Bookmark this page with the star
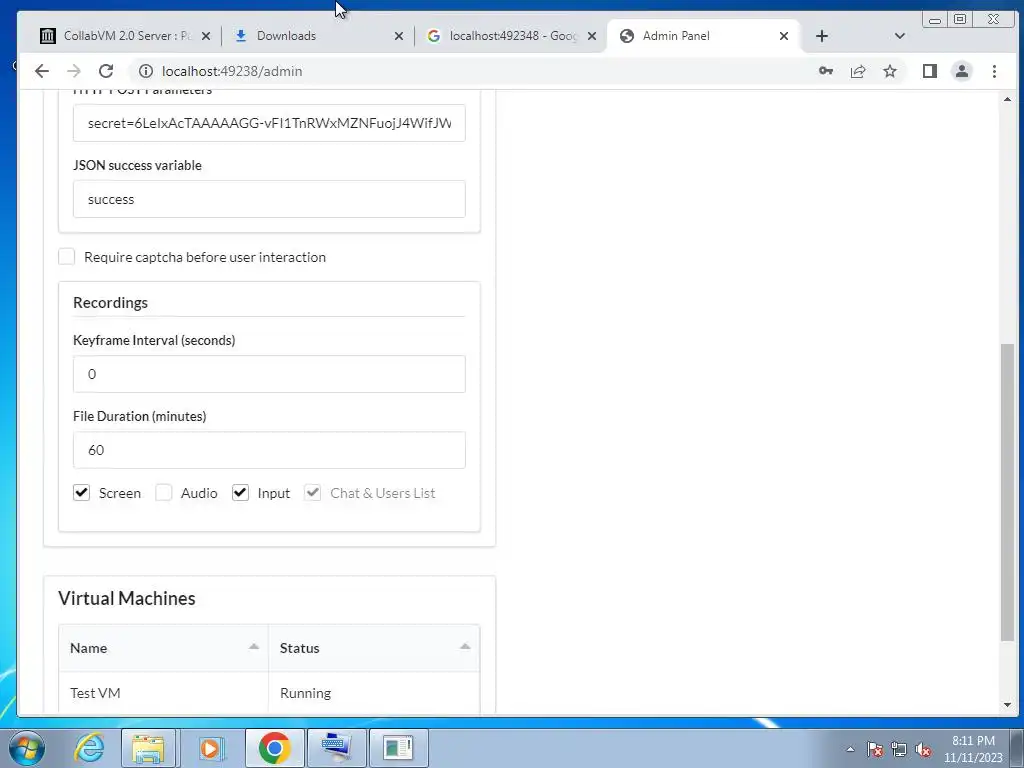The height and width of the screenshot is (768, 1024). (889, 71)
